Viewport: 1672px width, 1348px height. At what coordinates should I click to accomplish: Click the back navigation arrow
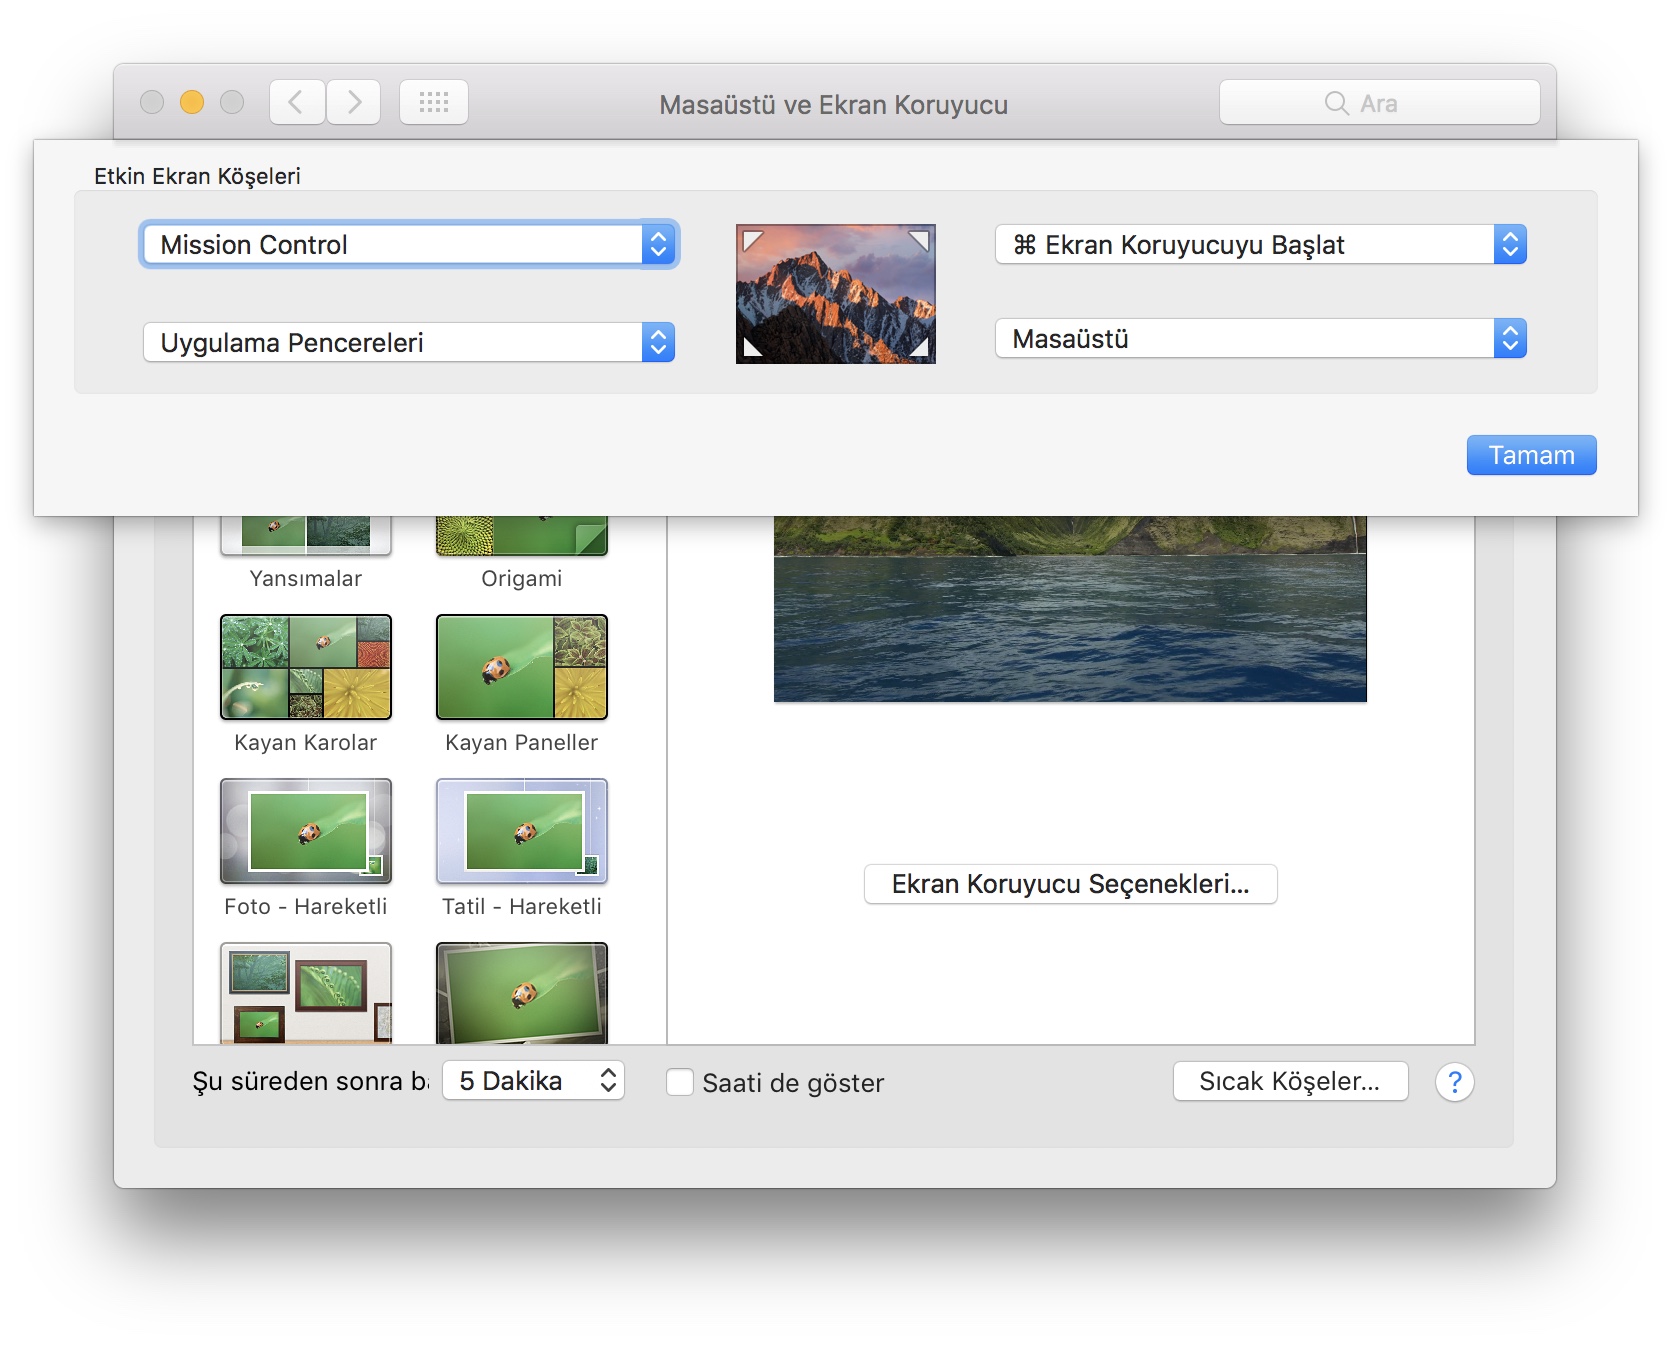[296, 102]
